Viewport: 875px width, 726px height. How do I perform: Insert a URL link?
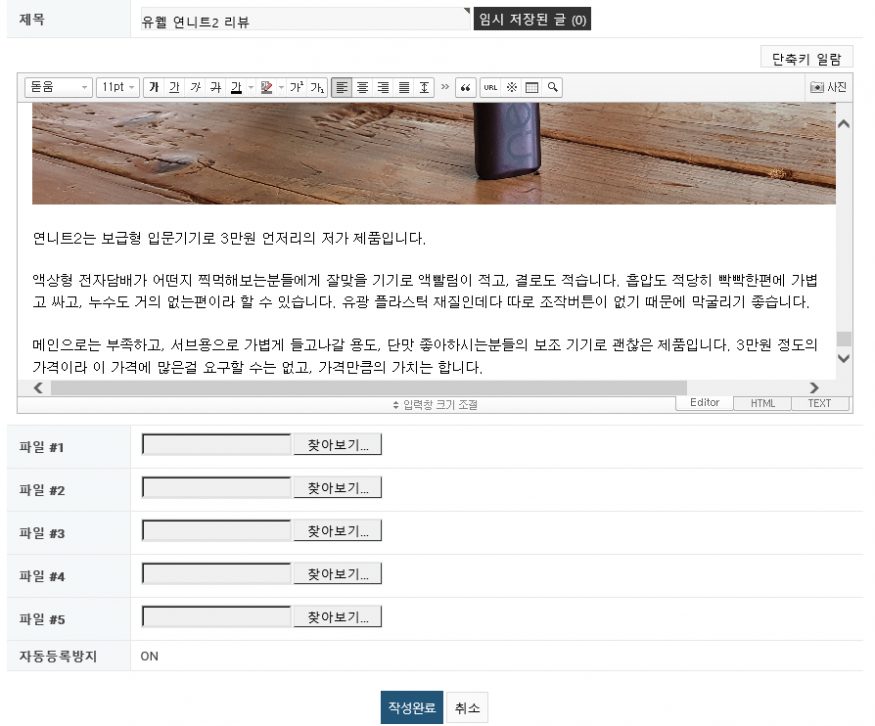coord(490,87)
